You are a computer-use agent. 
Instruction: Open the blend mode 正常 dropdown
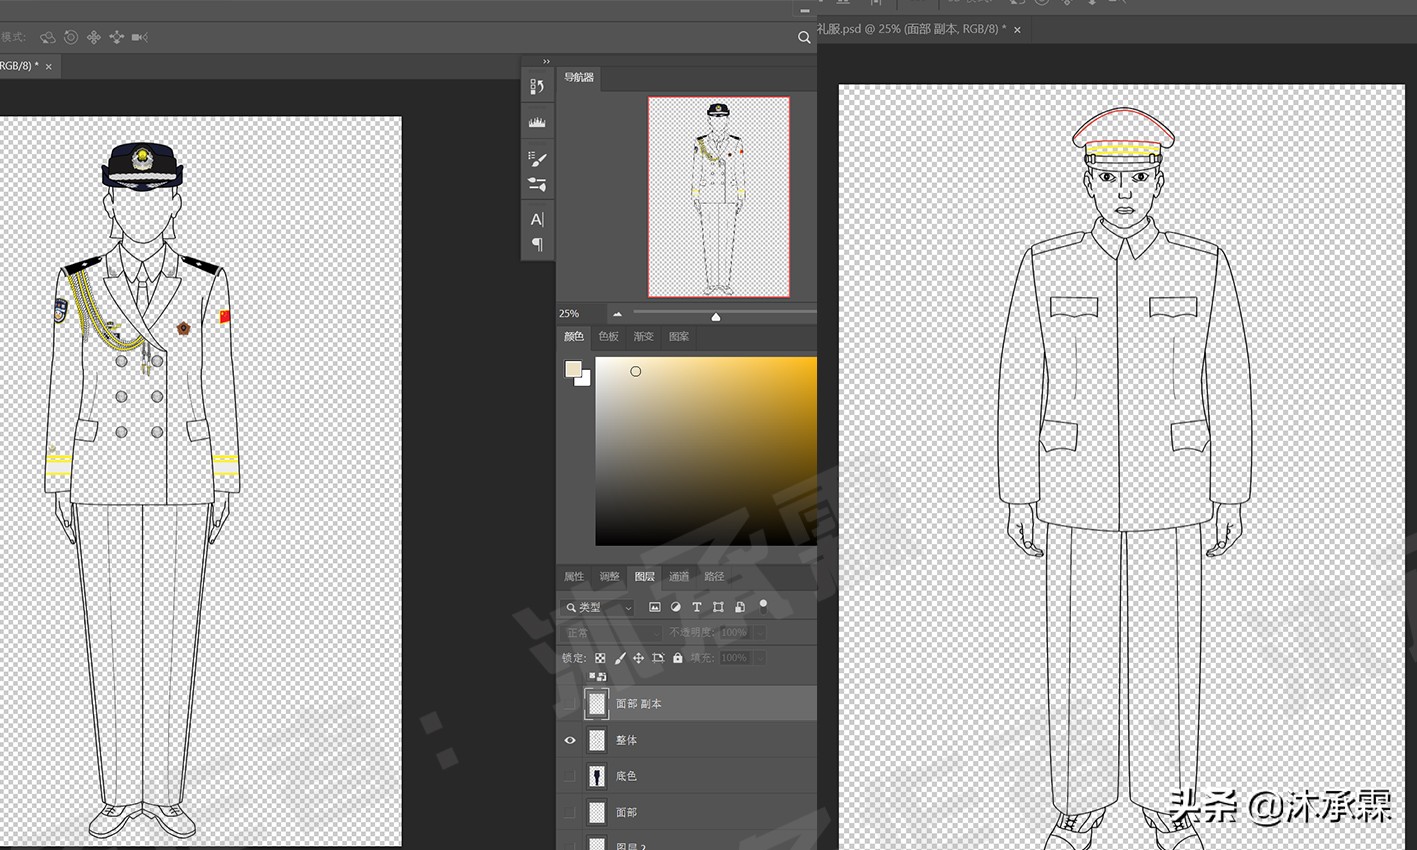(x=612, y=633)
